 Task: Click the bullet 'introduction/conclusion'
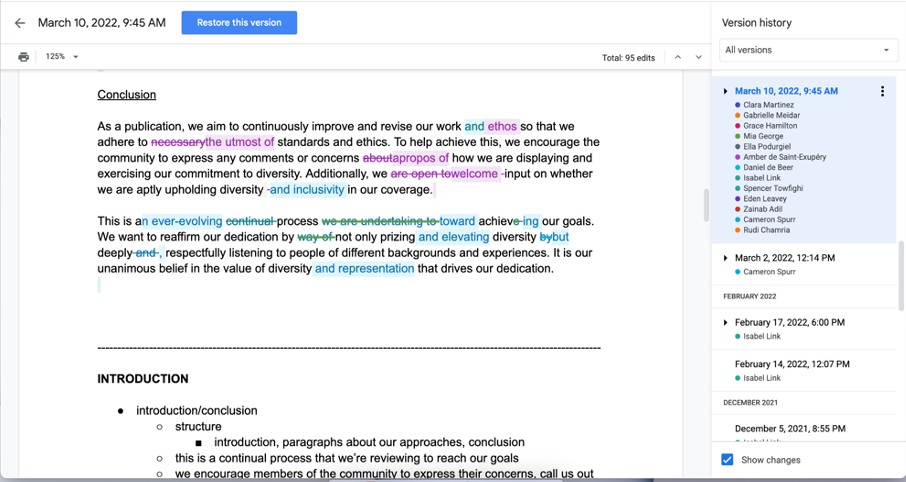196,411
